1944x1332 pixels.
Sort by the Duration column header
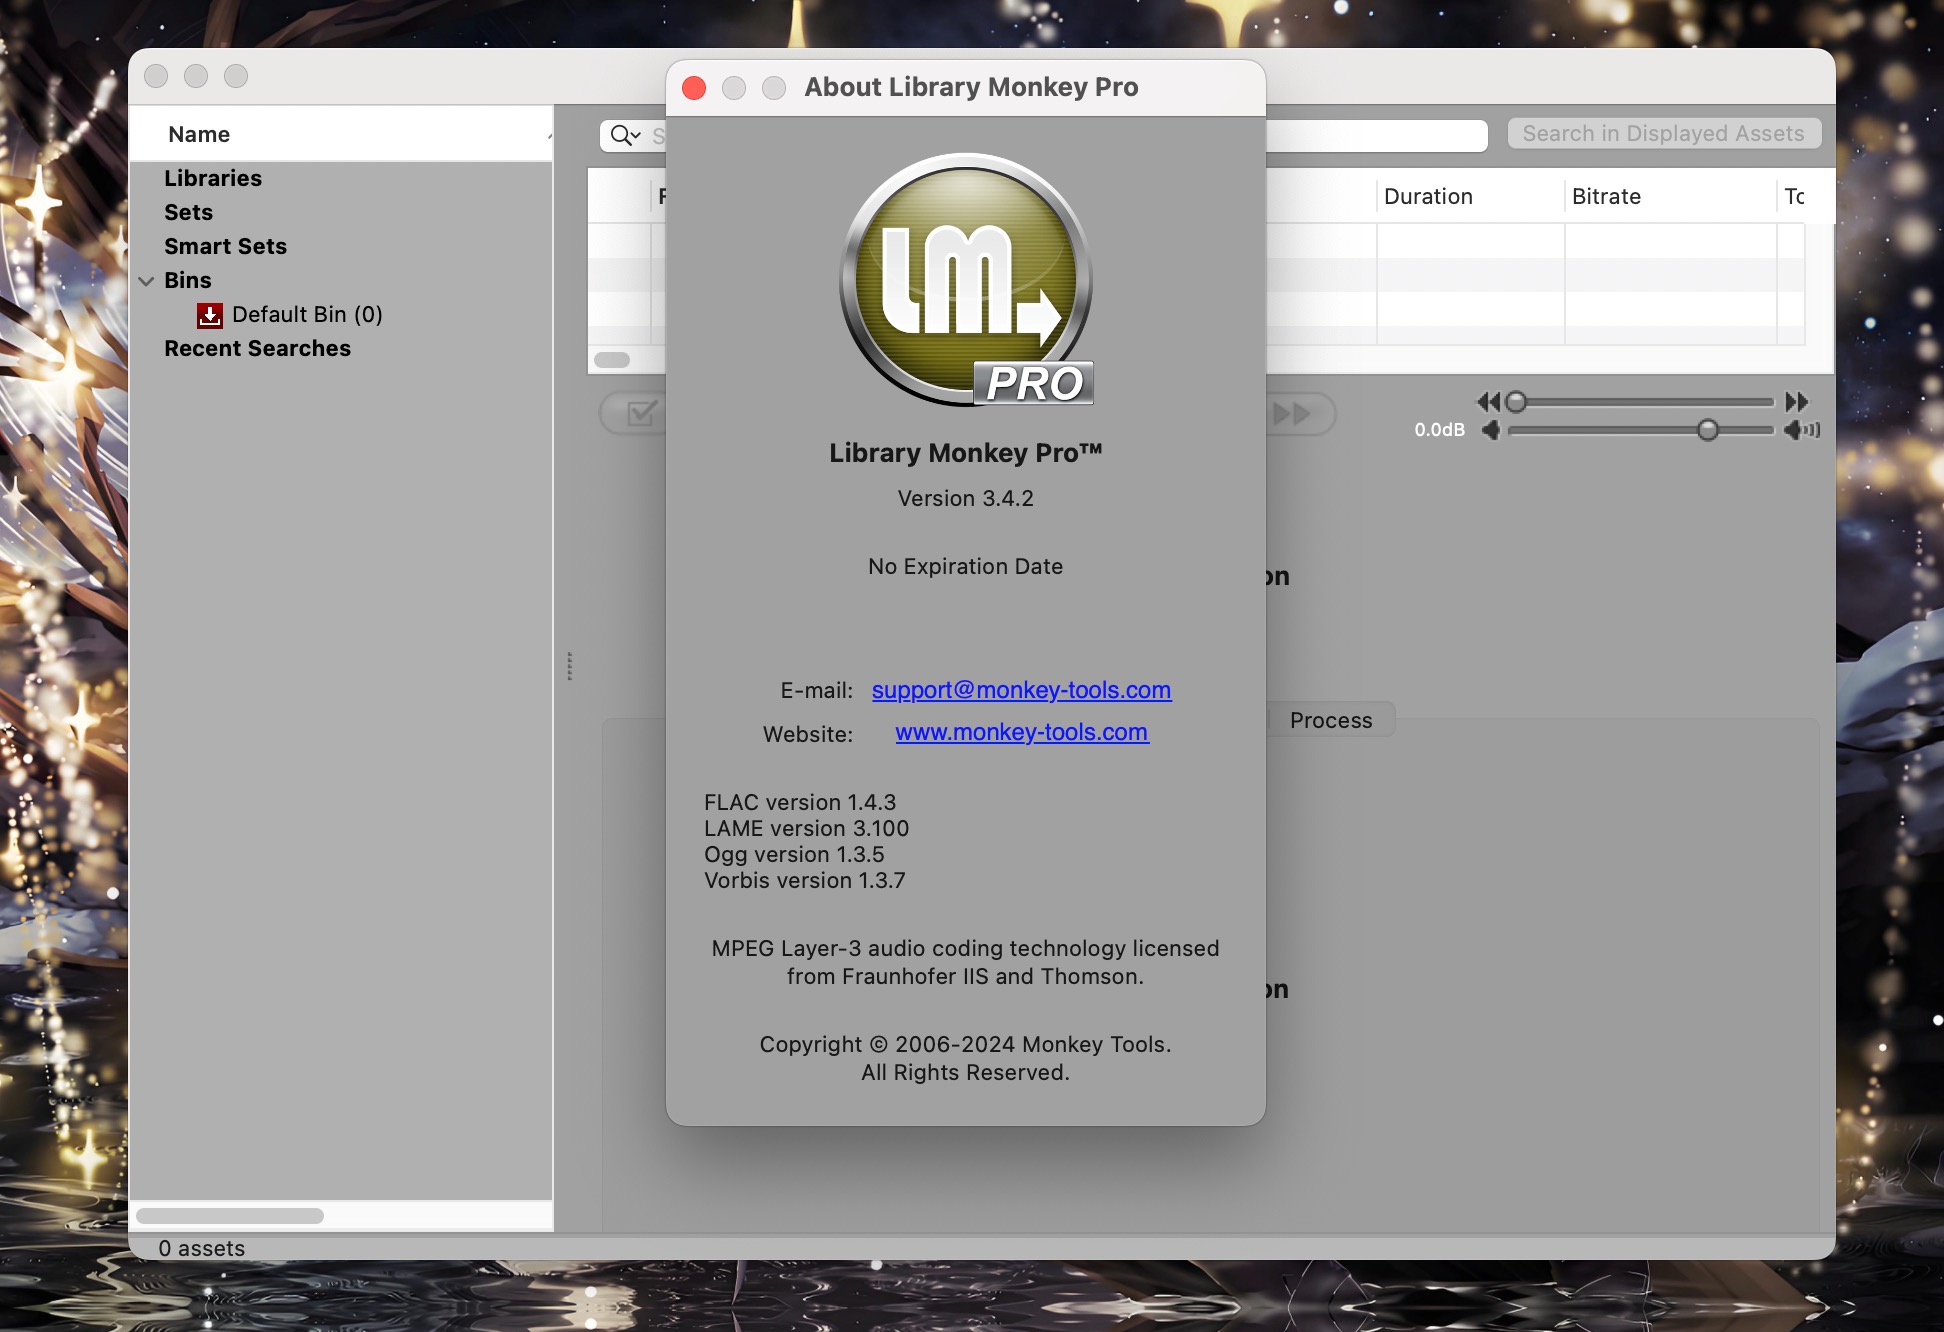point(1470,196)
